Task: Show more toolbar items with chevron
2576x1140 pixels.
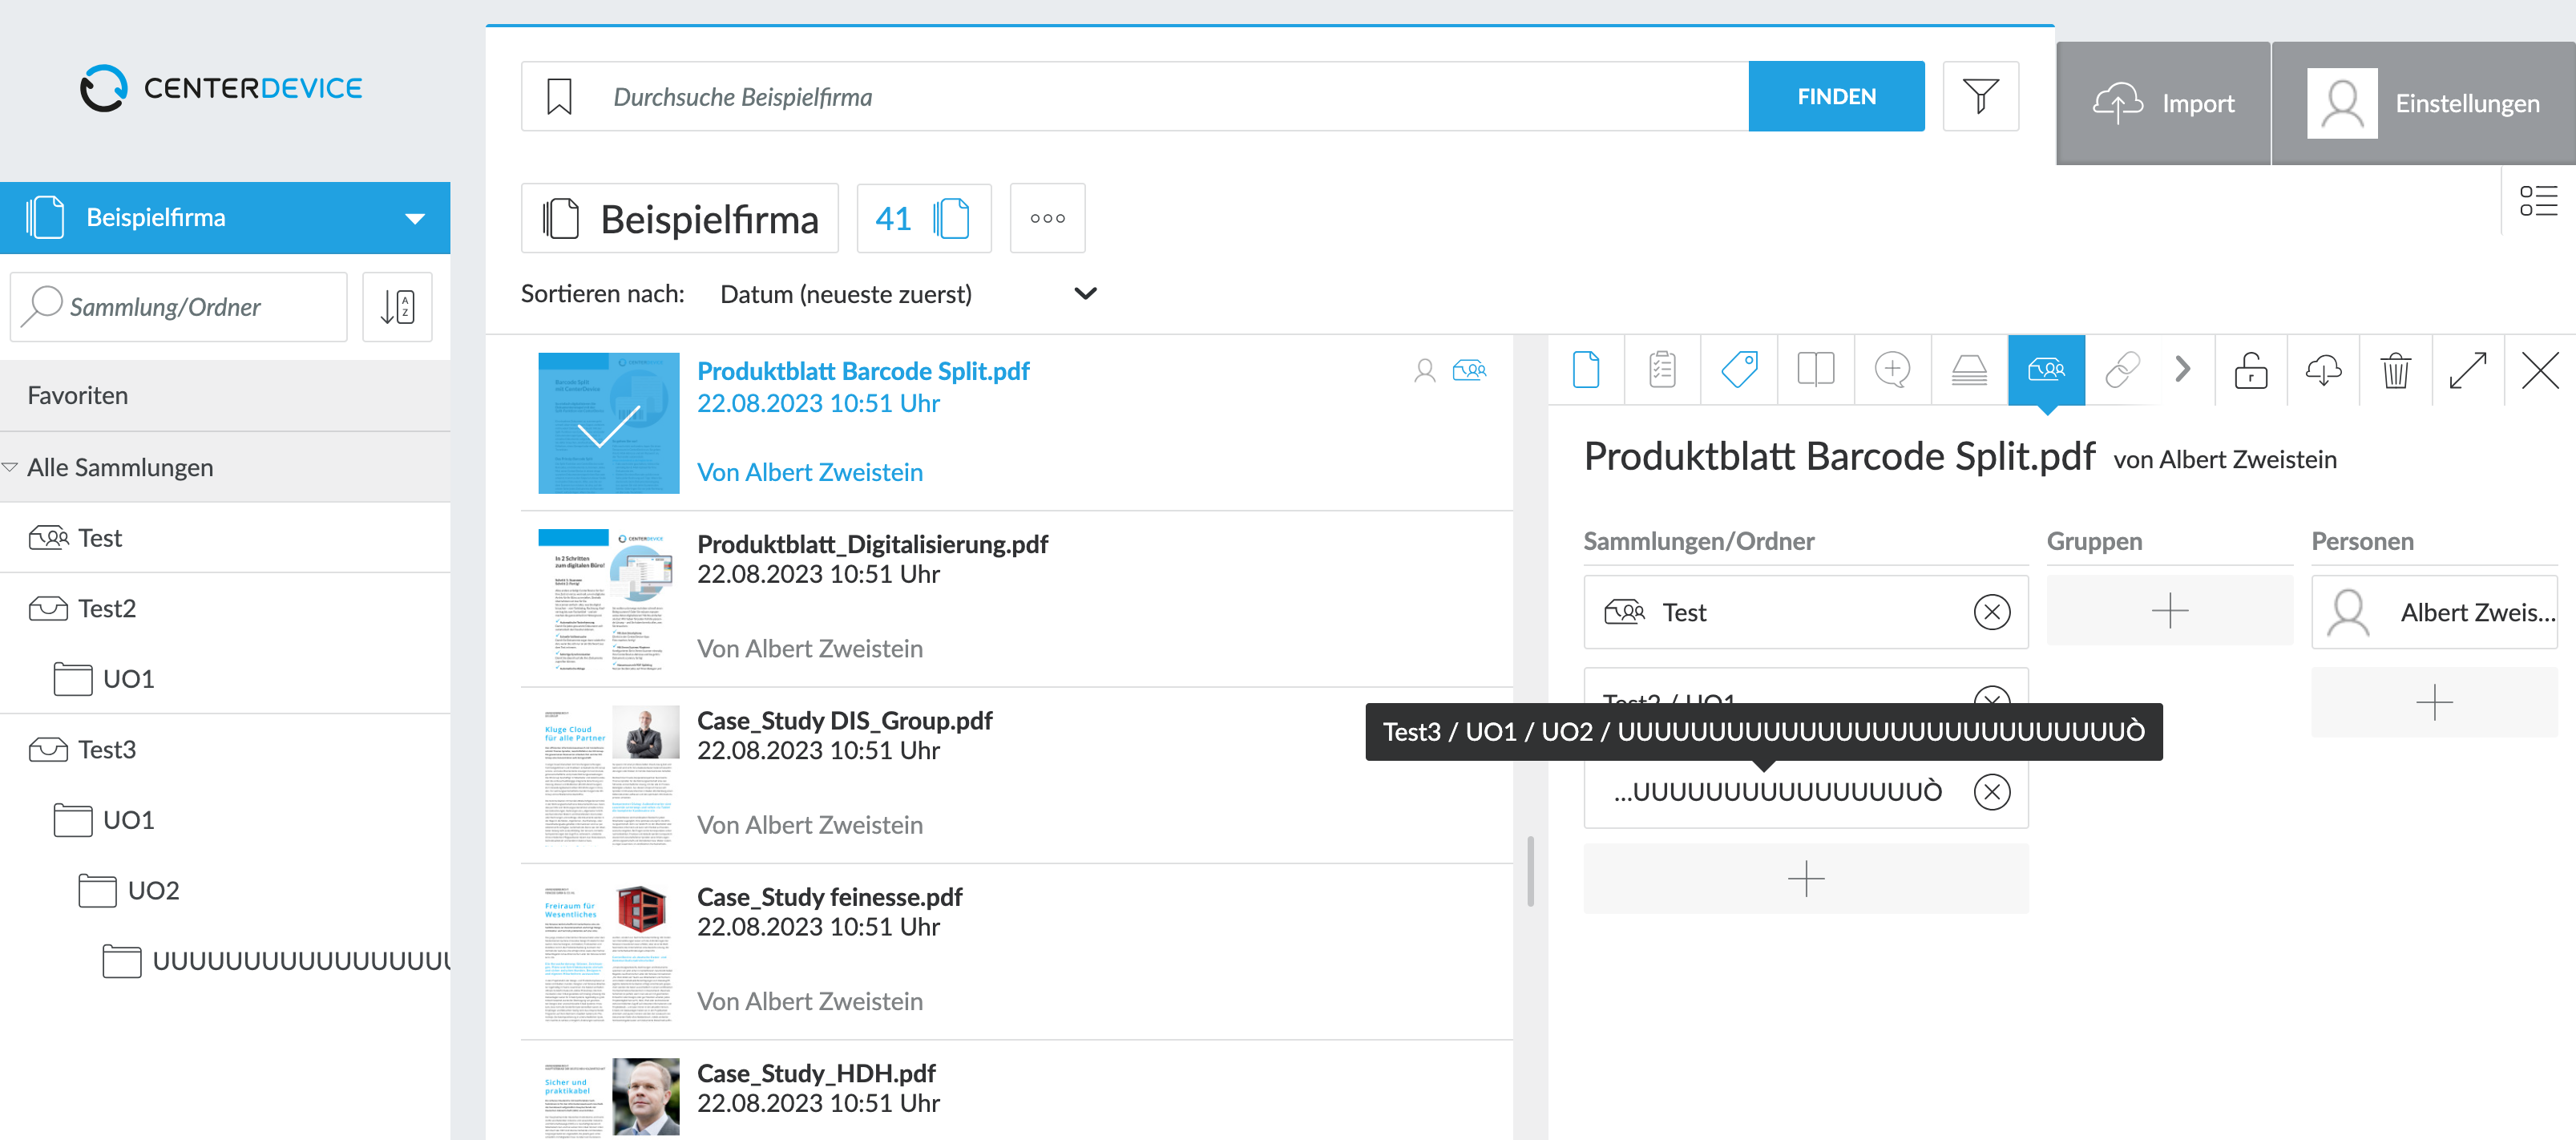Action: 2183,370
